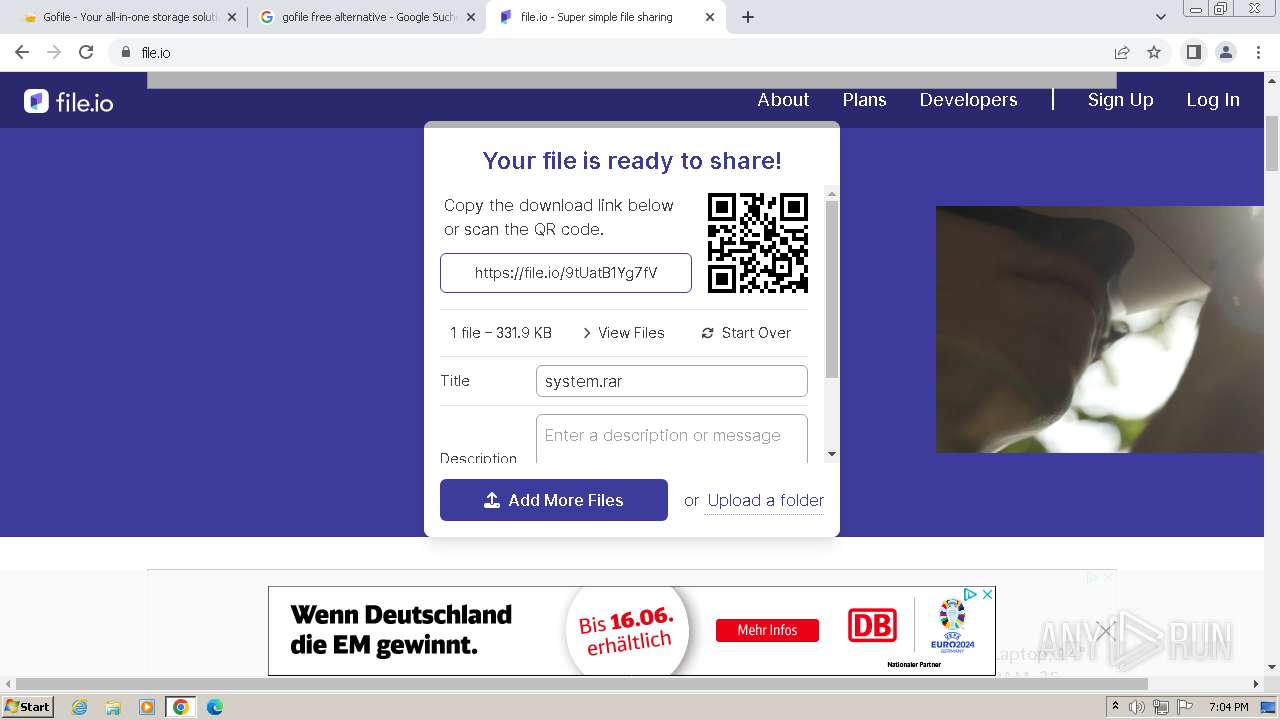Click the QR code image
The height and width of the screenshot is (720, 1280).
pyautogui.click(x=758, y=243)
